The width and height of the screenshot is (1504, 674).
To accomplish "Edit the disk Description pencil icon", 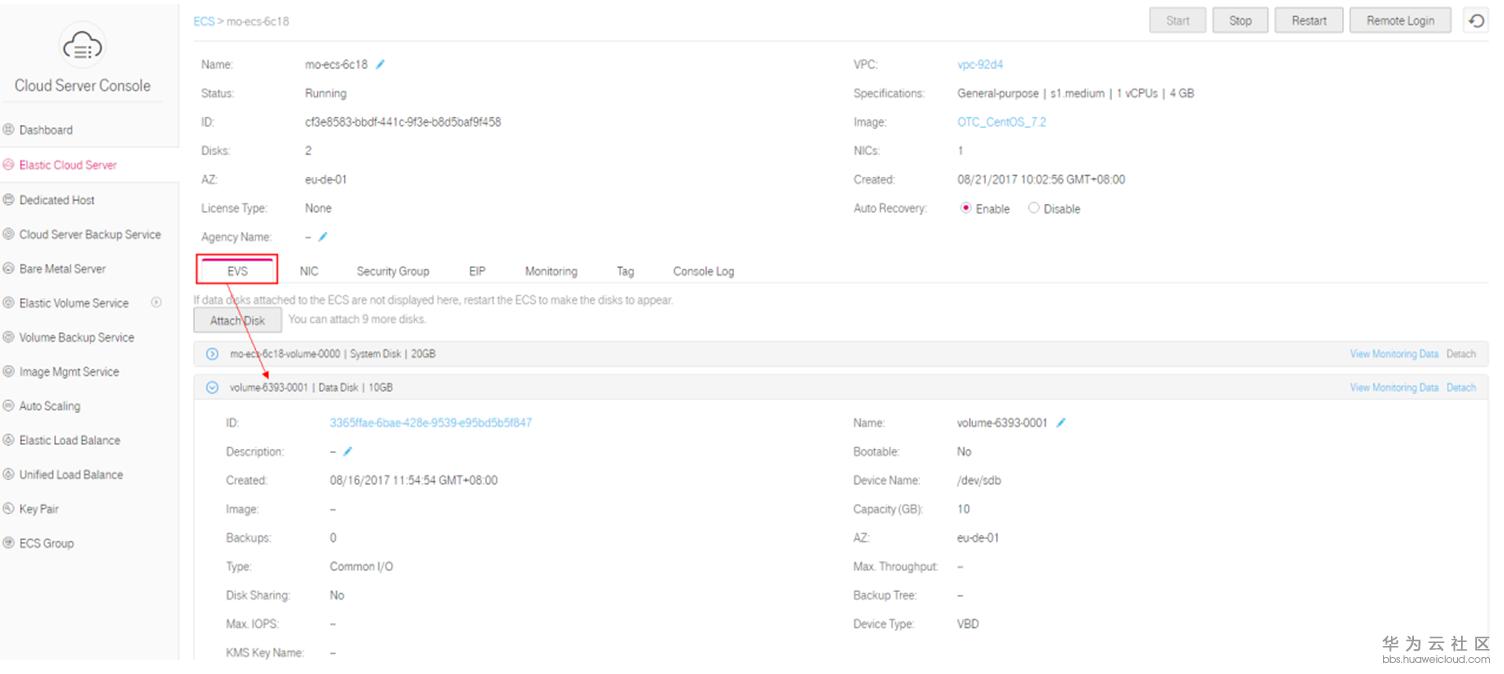I will tap(347, 452).
